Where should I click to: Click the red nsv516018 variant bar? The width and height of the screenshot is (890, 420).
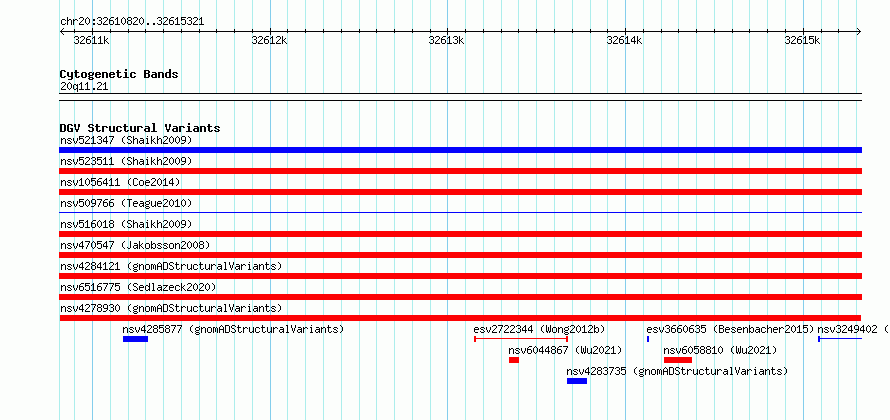[460, 234]
